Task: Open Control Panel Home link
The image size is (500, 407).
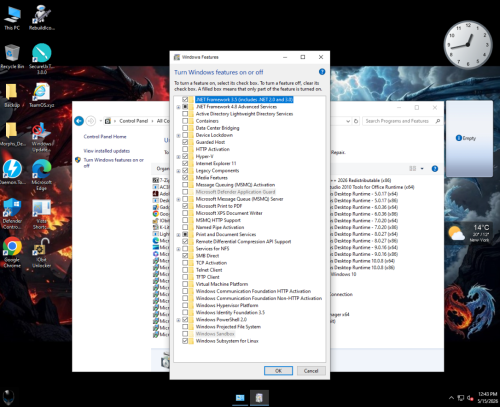Action: pos(105,137)
